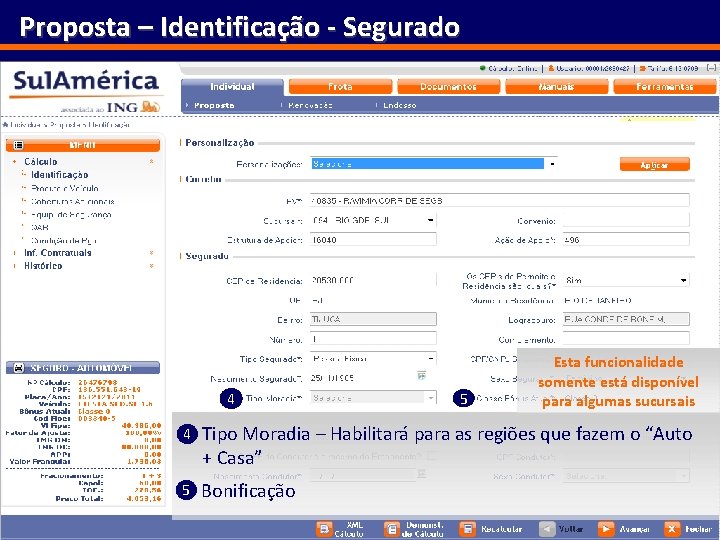Select Equip. de Segurança menu item
Viewport: 720px width, 540px height.
(x=71, y=214)
